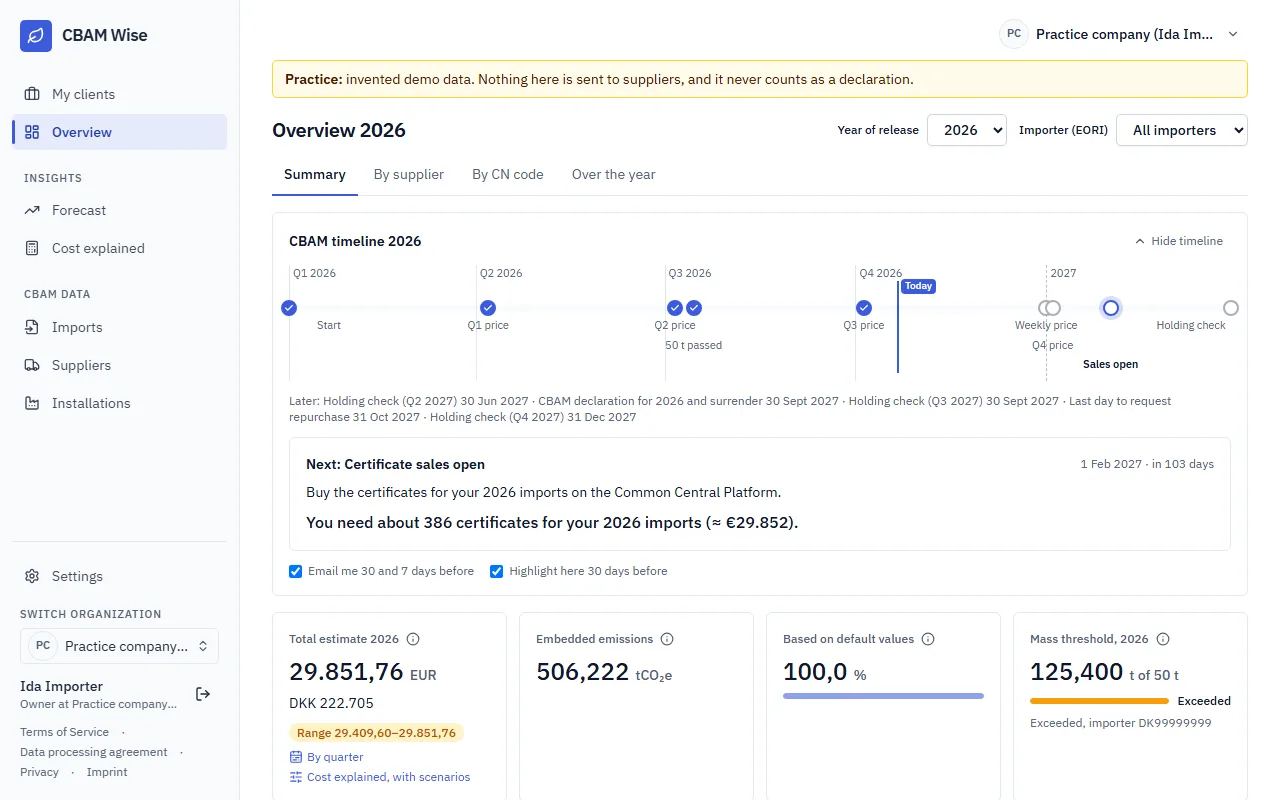Switch to the By CN code tab
Screen dimensions: 1280x800
click(x=508, y=174)
